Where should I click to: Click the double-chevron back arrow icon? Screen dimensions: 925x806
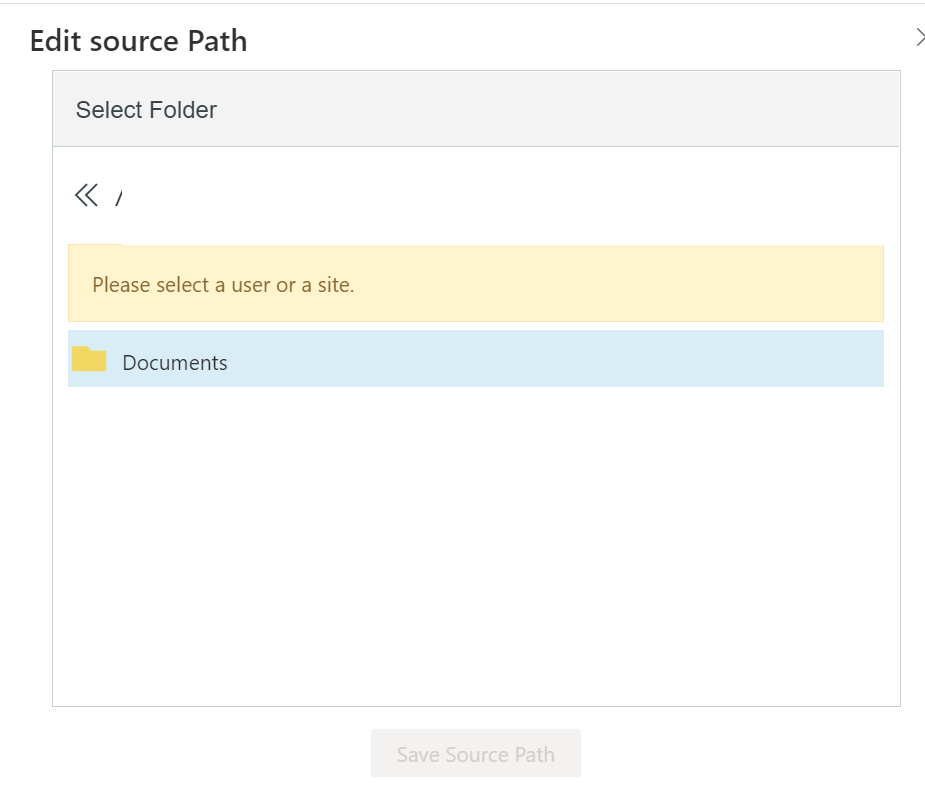[86, 195]
